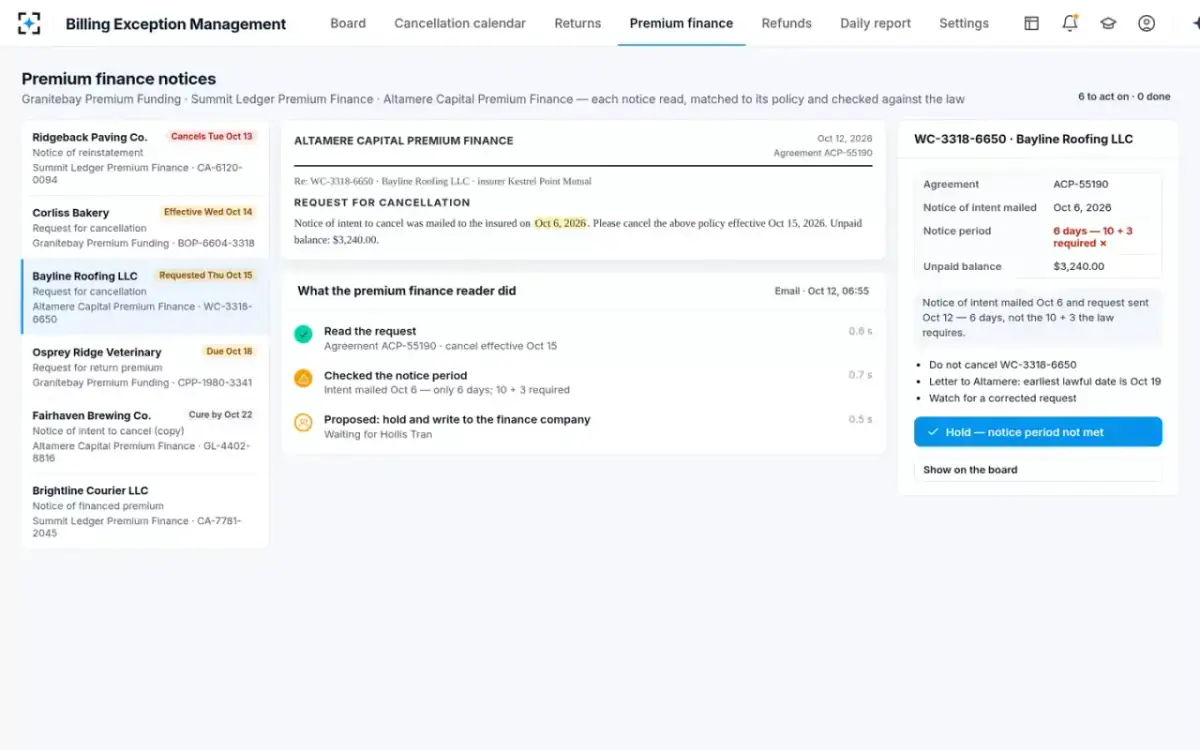Click the highlighted Oct 6, 2026 date in letter
This screenshot has width=1200, height=750.
tap(560, 223)
